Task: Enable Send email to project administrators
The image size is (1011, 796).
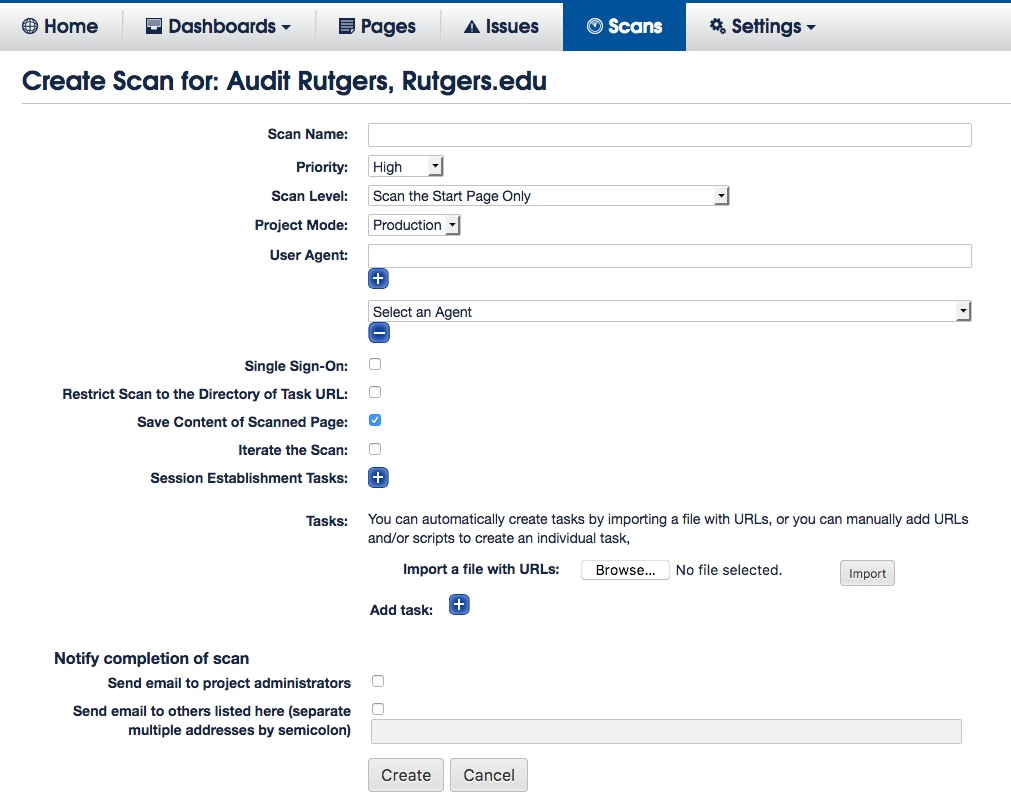Action: (x=378, y=682)
